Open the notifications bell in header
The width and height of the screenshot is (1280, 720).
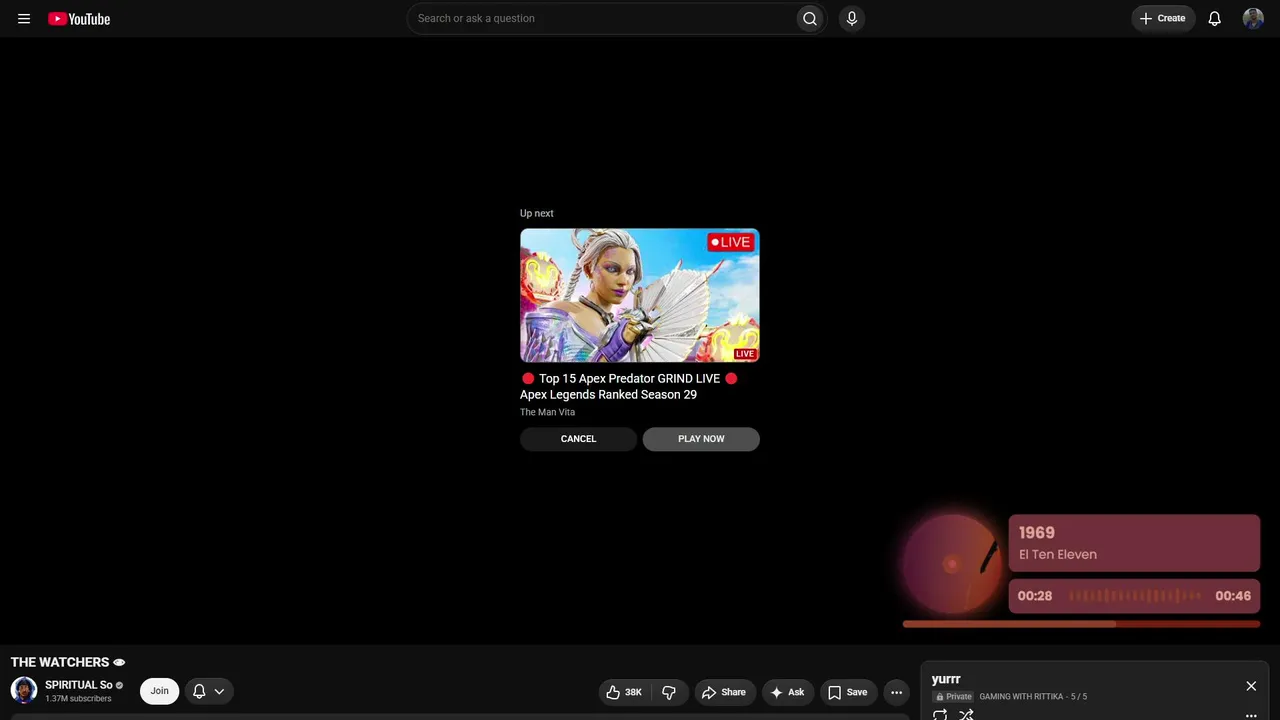click(1215, 18)
